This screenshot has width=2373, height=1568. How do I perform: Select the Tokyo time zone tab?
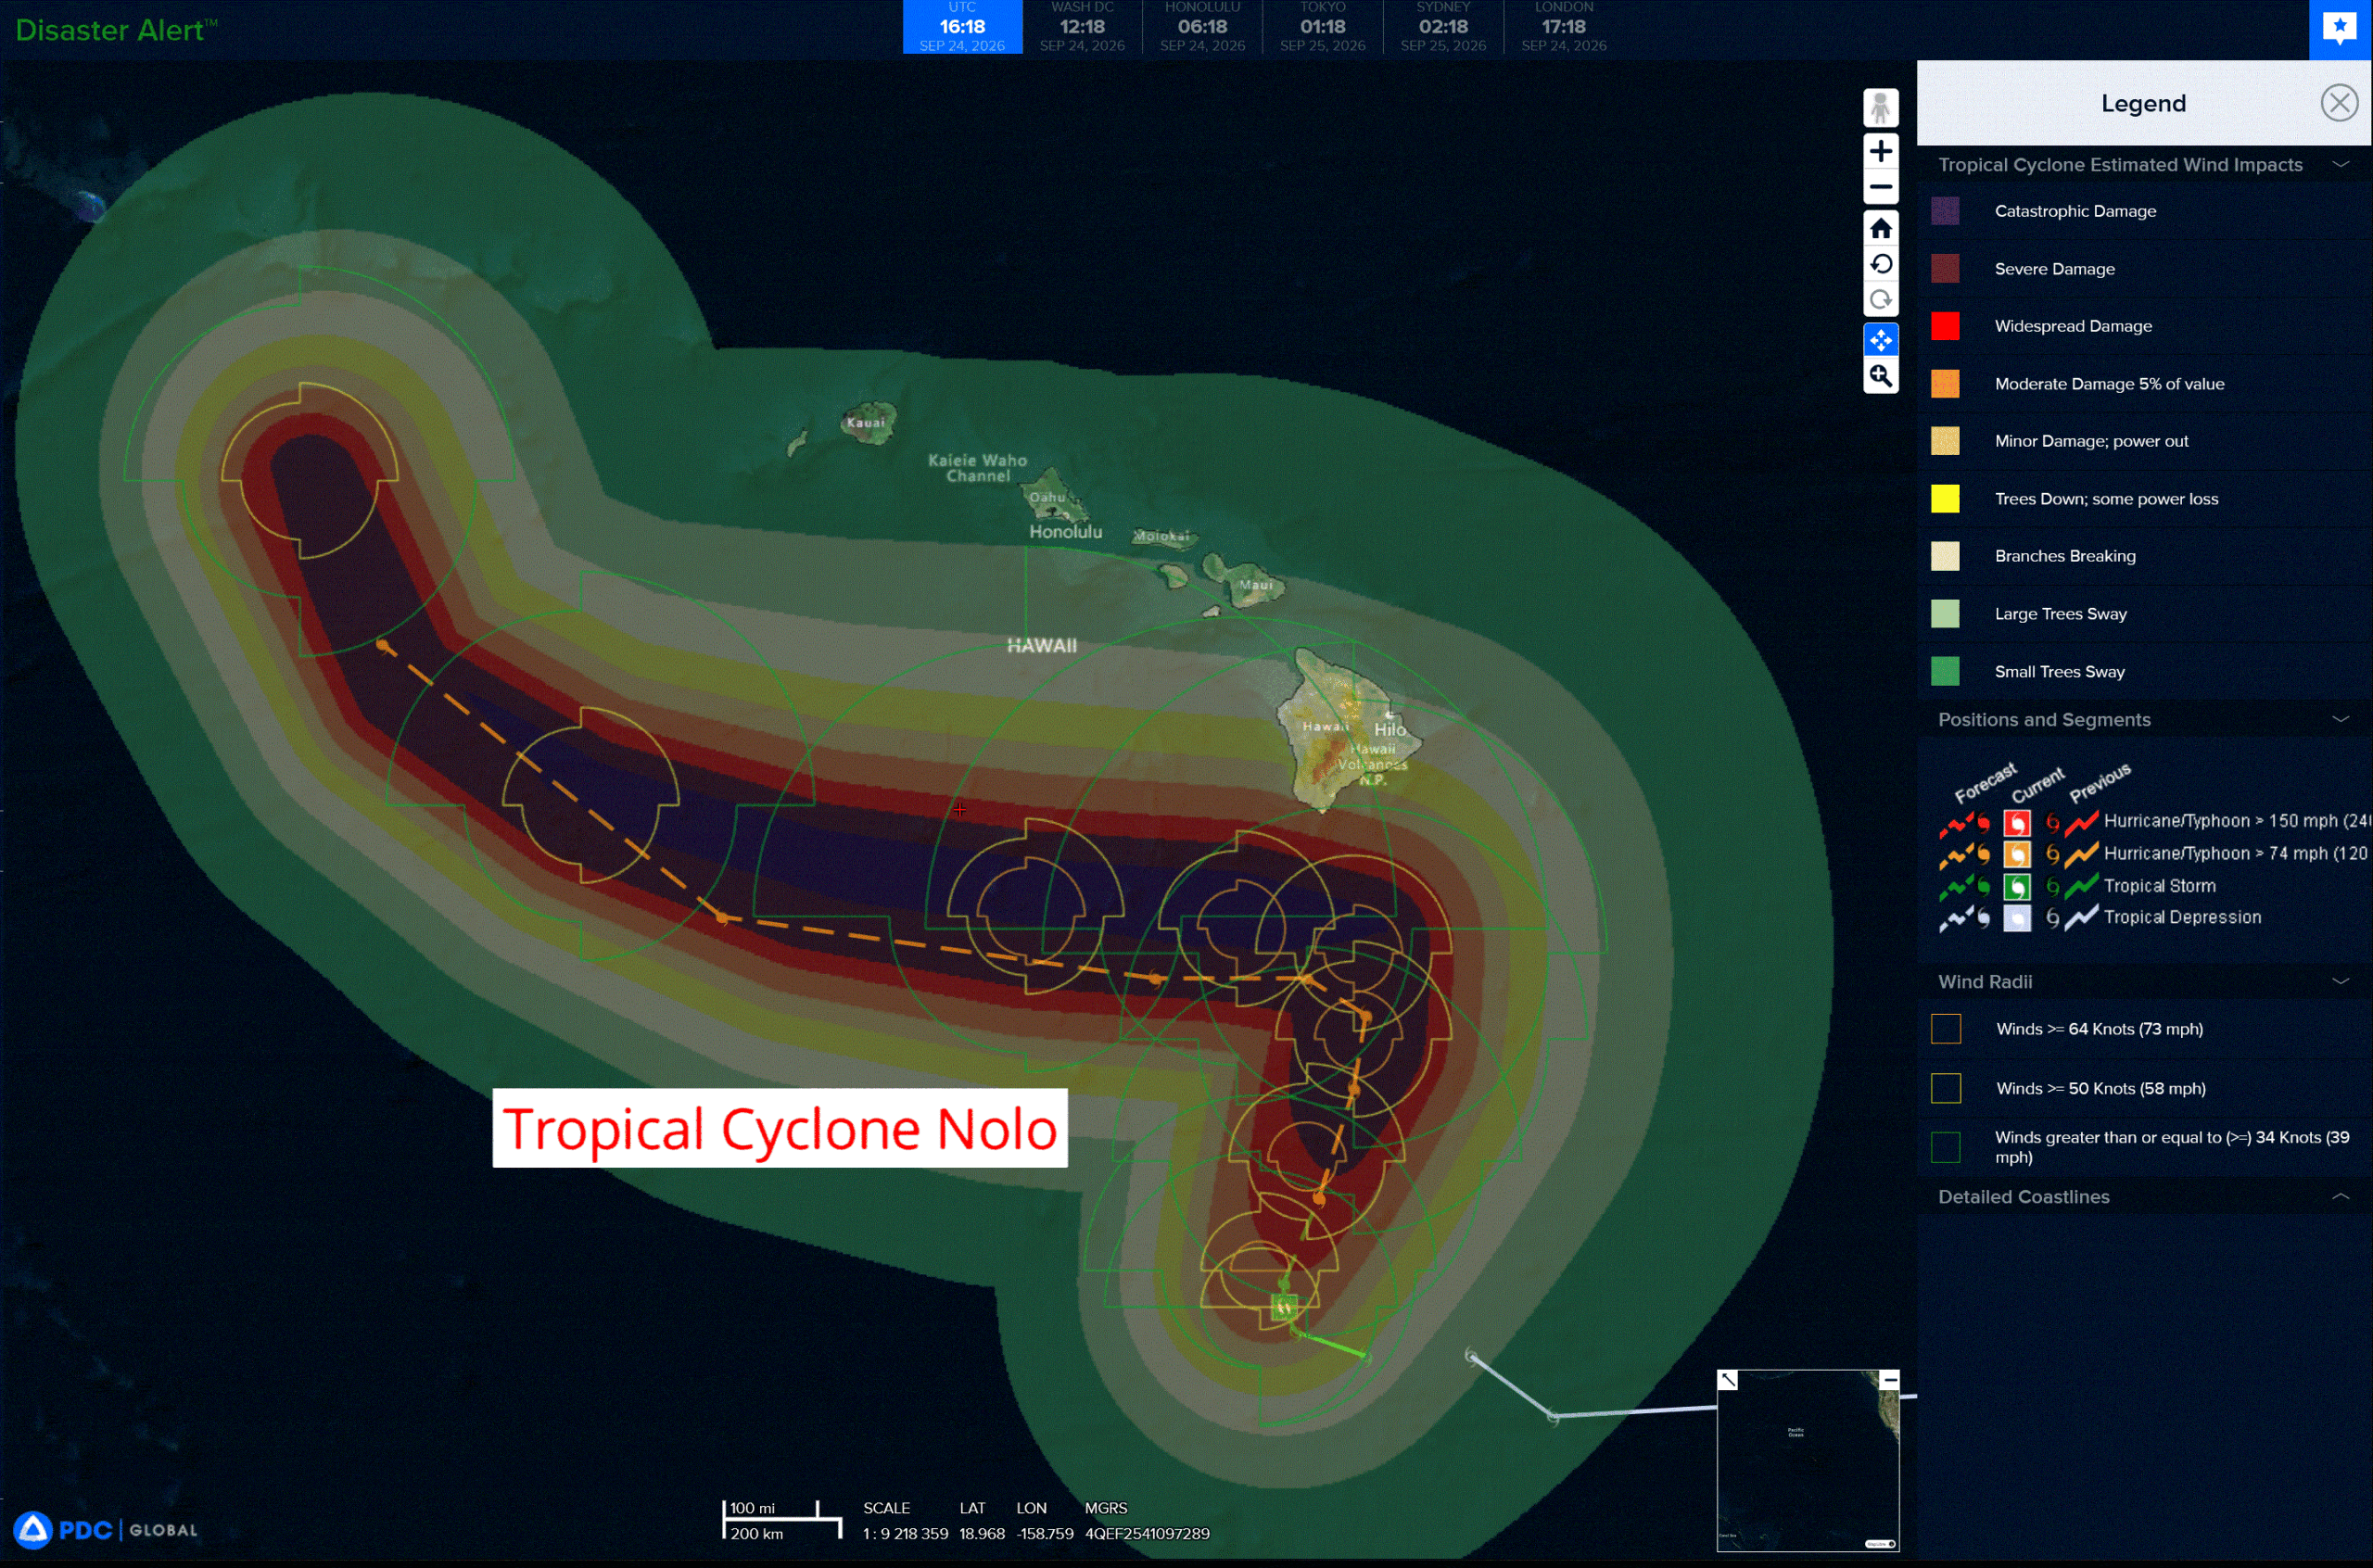pos(1322,27)
